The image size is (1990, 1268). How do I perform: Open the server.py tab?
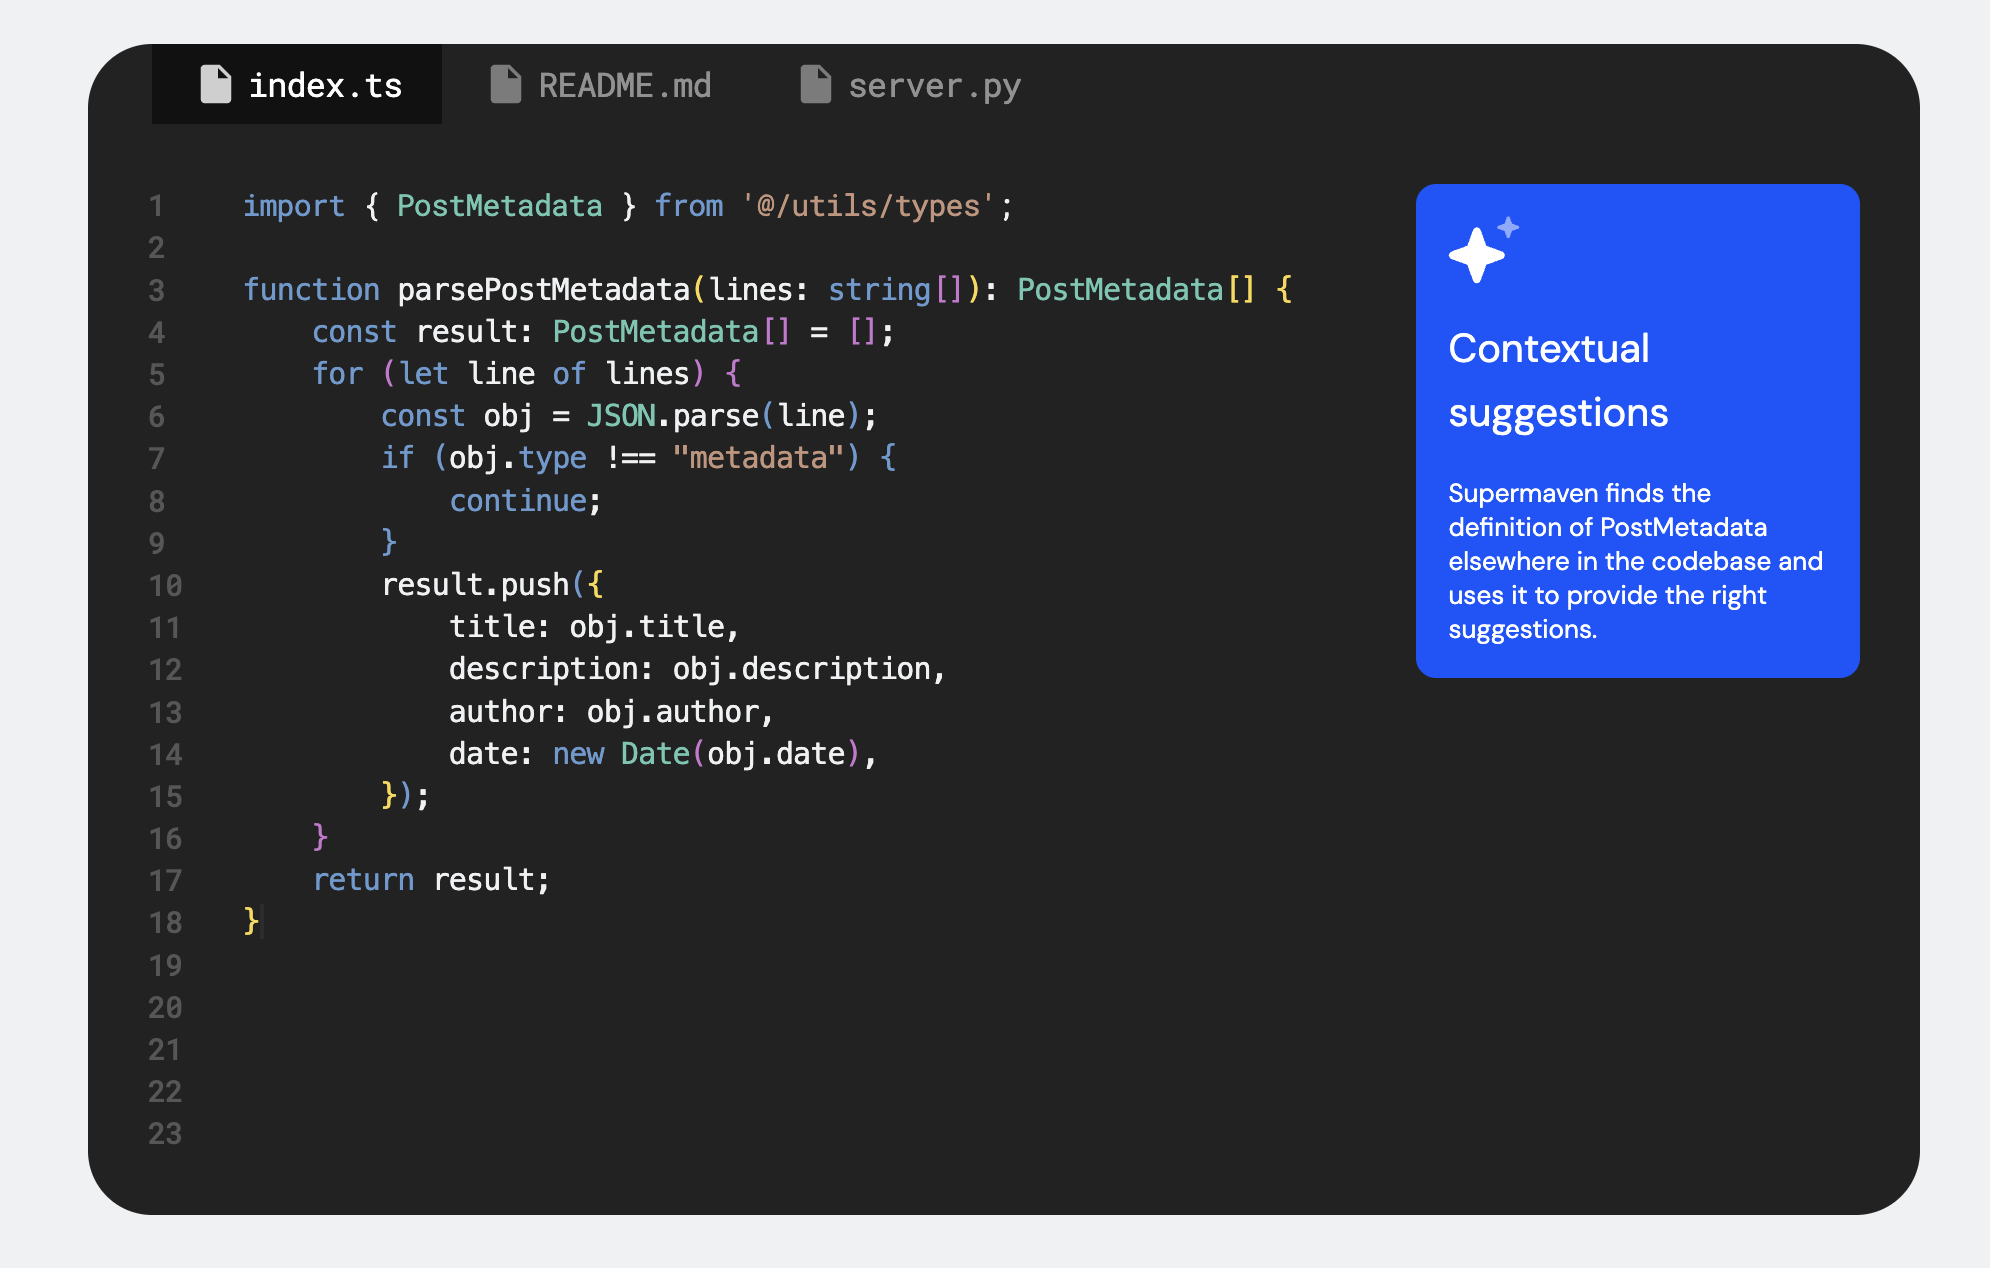tap(911, 85)
